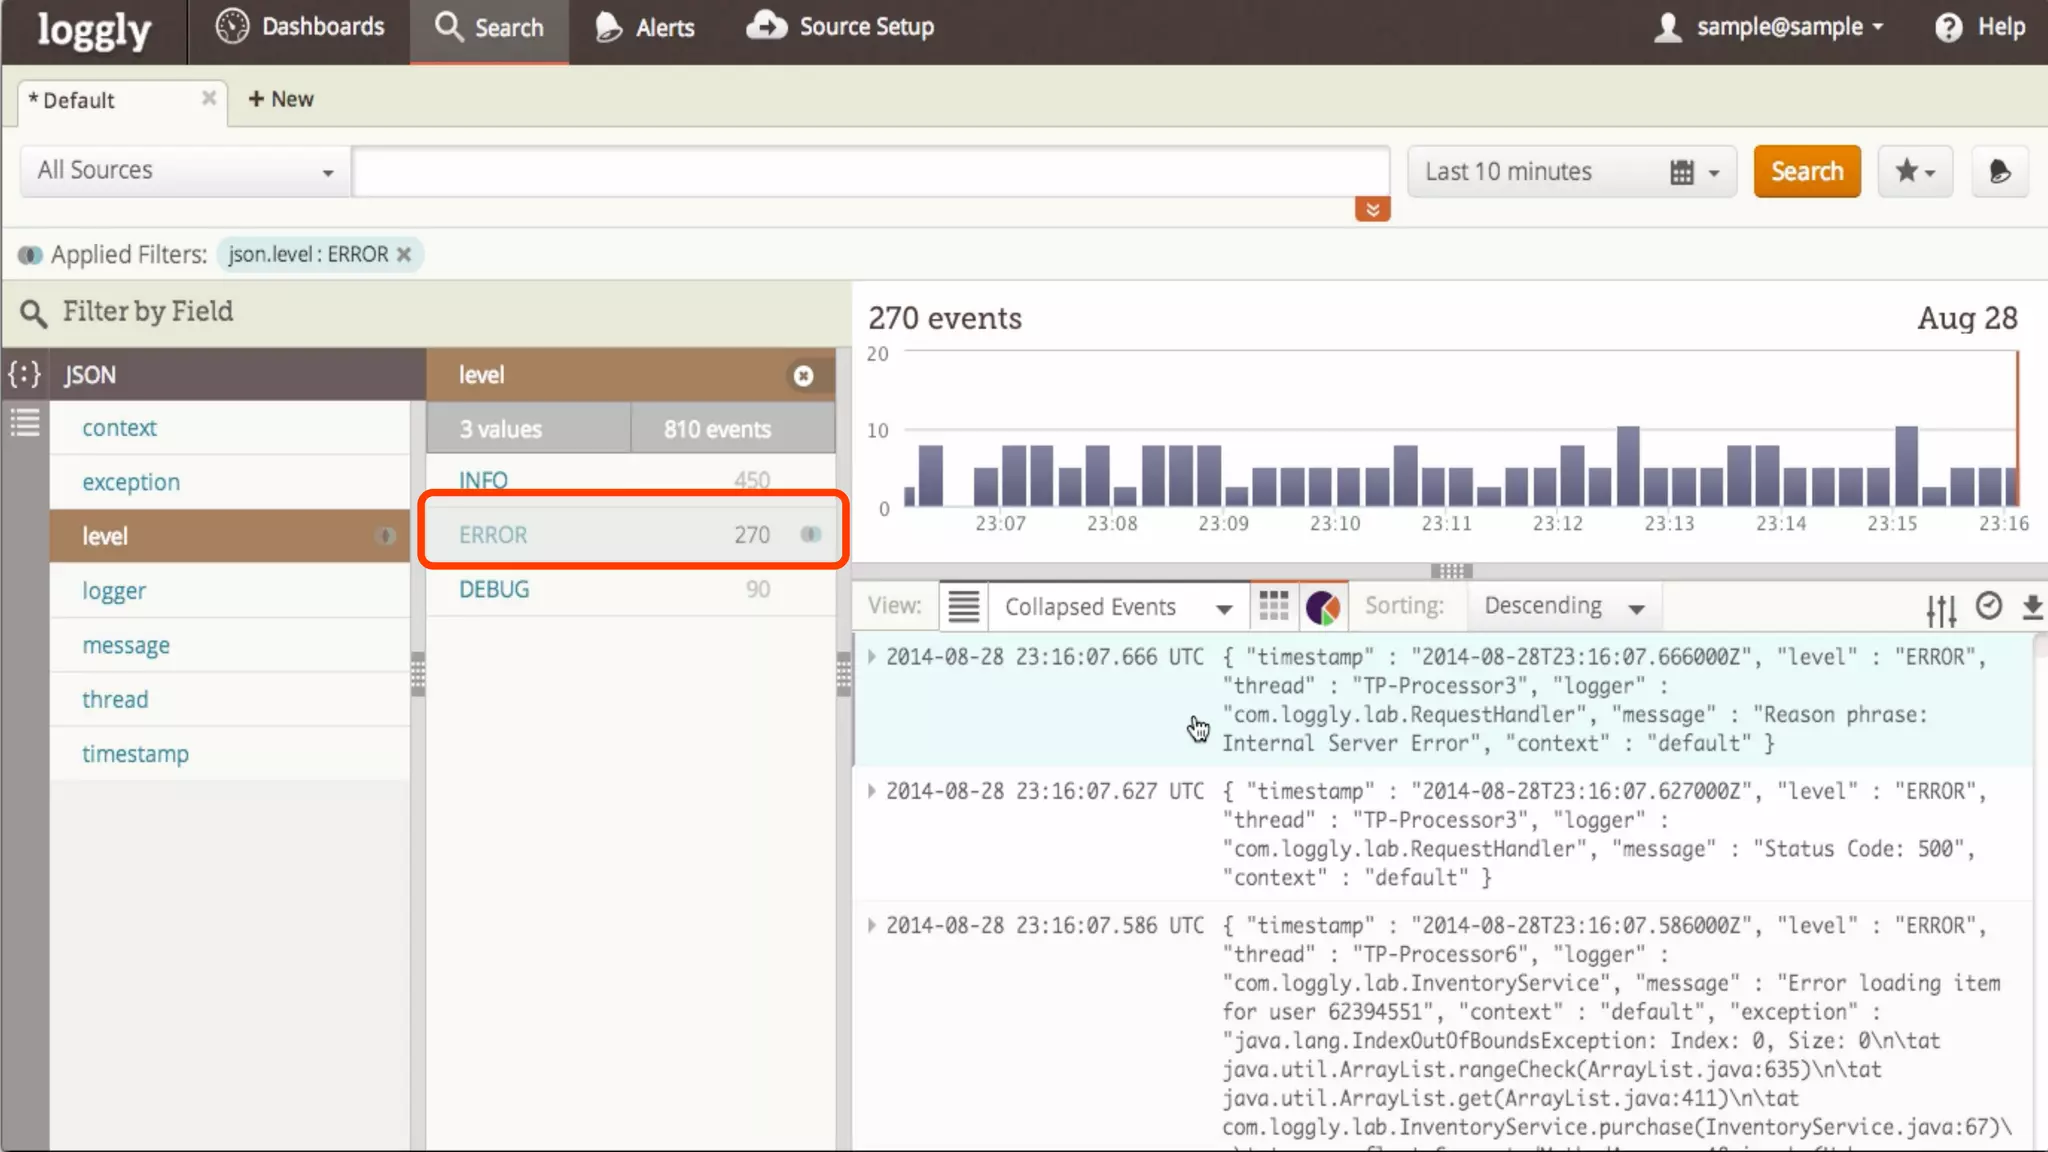The image size is (2048, 1152).
Task: Open the pie chart view icon
Action: [1323, 606]
